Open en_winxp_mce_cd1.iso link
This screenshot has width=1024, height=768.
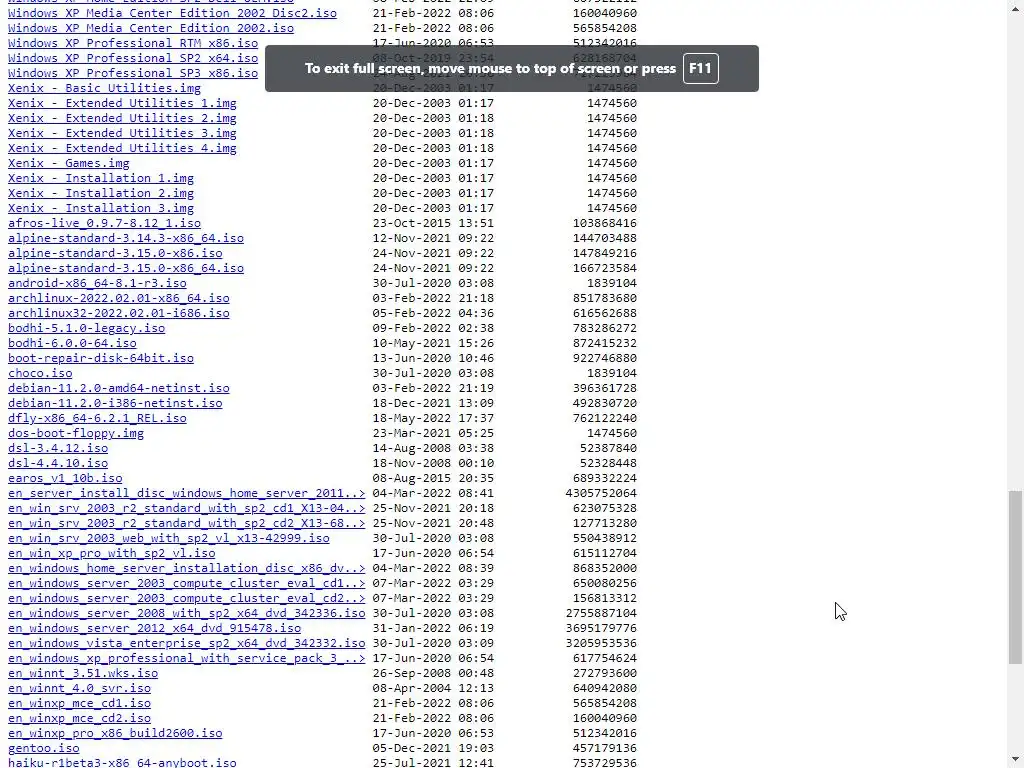79,704
